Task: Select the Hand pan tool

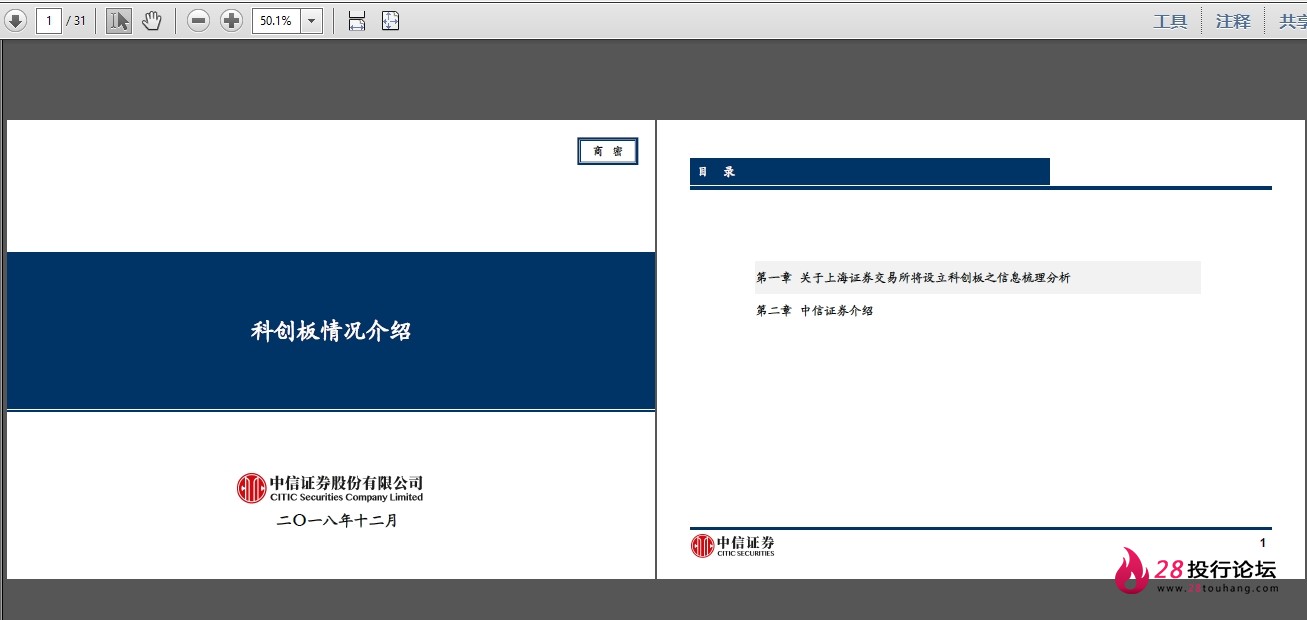Action: [x=151, y=20]
